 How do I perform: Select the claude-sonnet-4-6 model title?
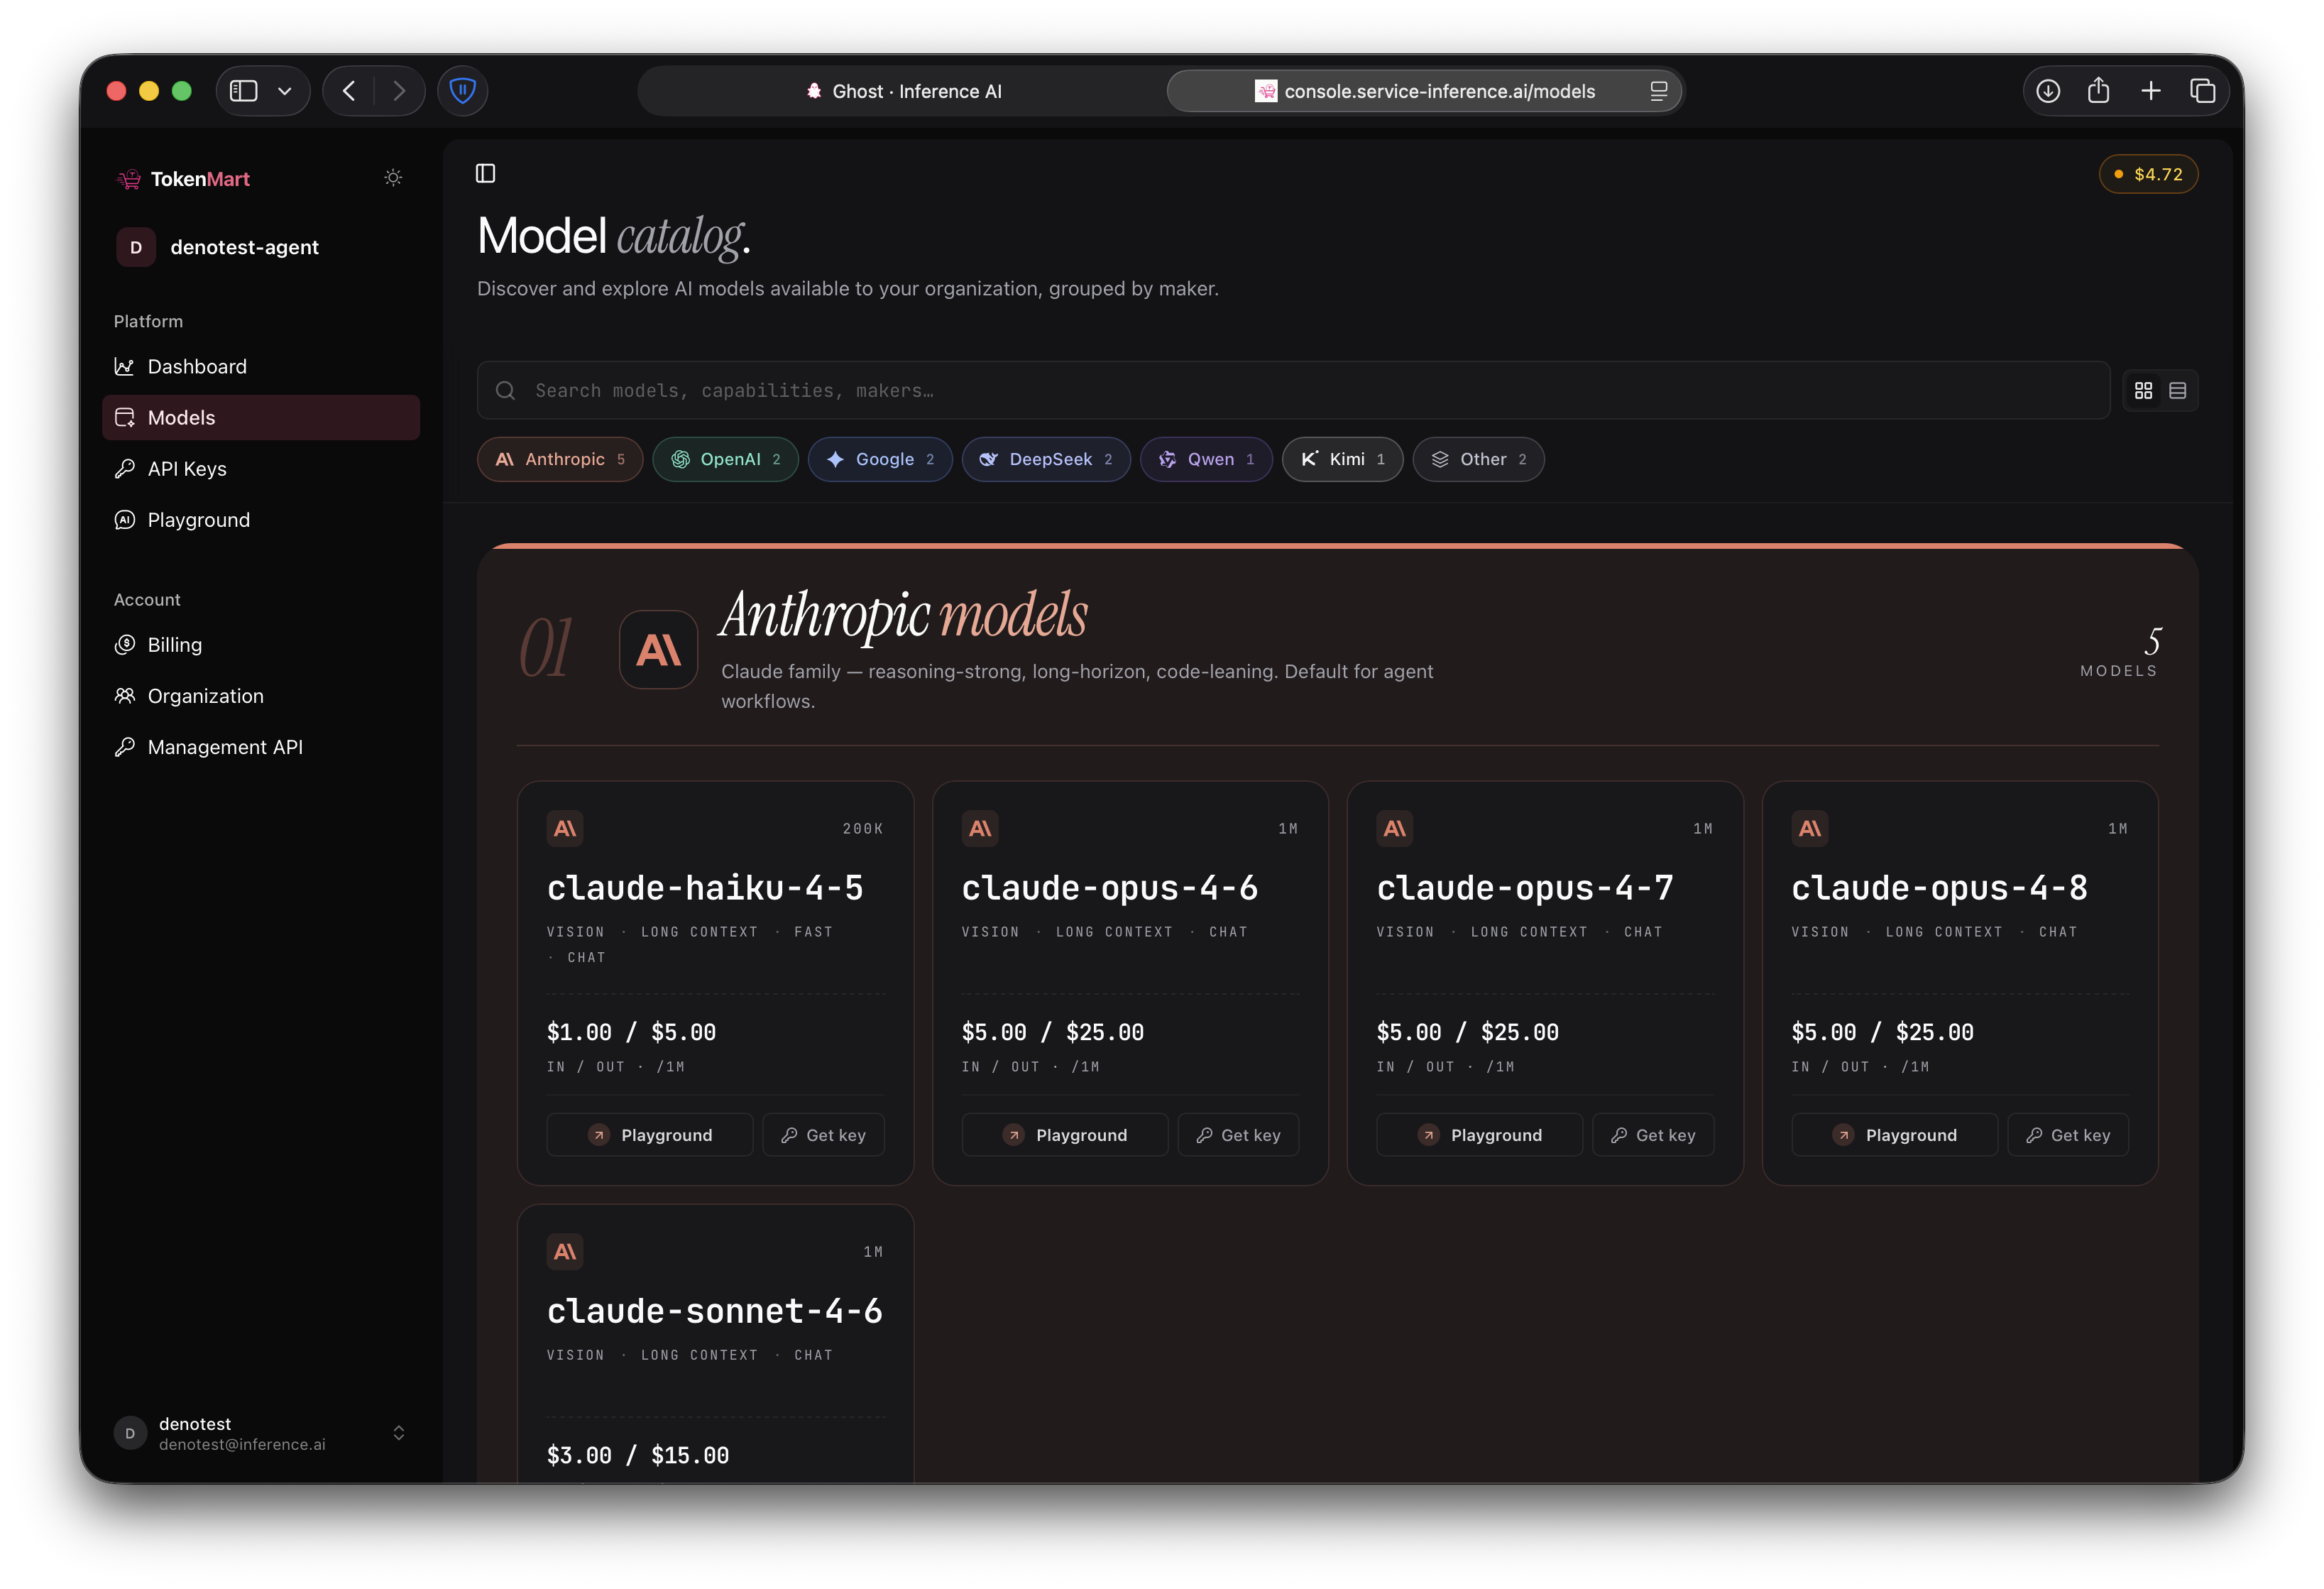[x=715, y=1311]
